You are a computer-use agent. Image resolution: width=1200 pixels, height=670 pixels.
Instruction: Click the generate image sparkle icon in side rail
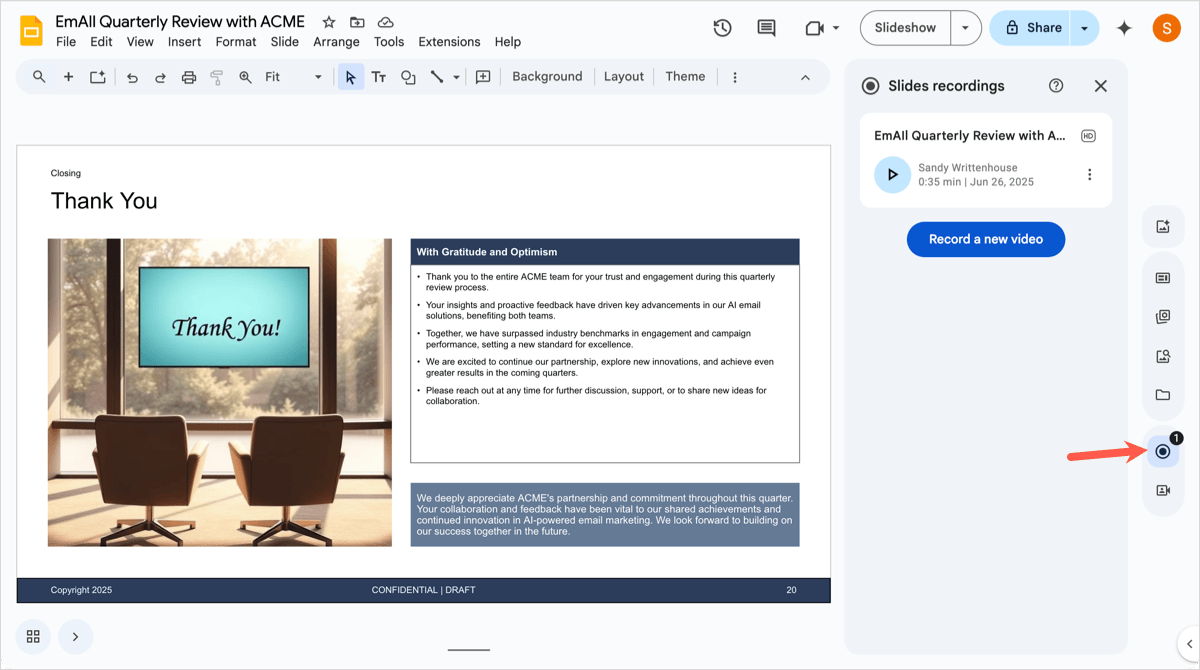1163,227
